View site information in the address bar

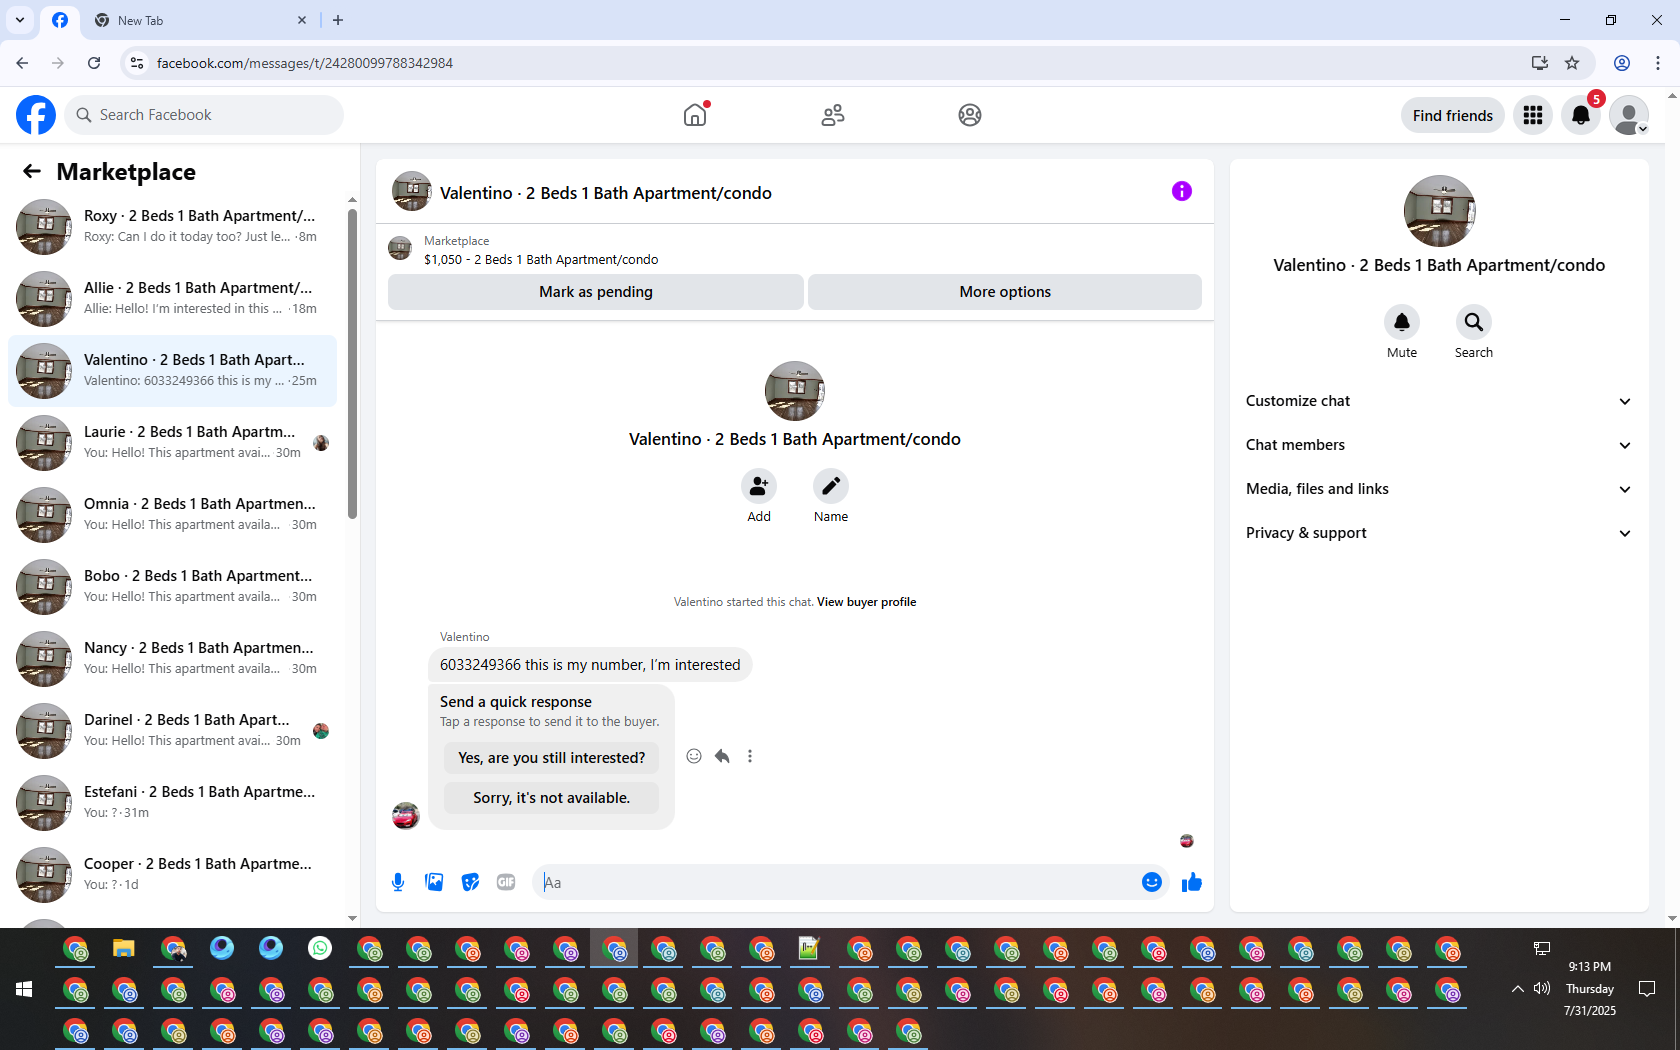[x=138, y=63]
